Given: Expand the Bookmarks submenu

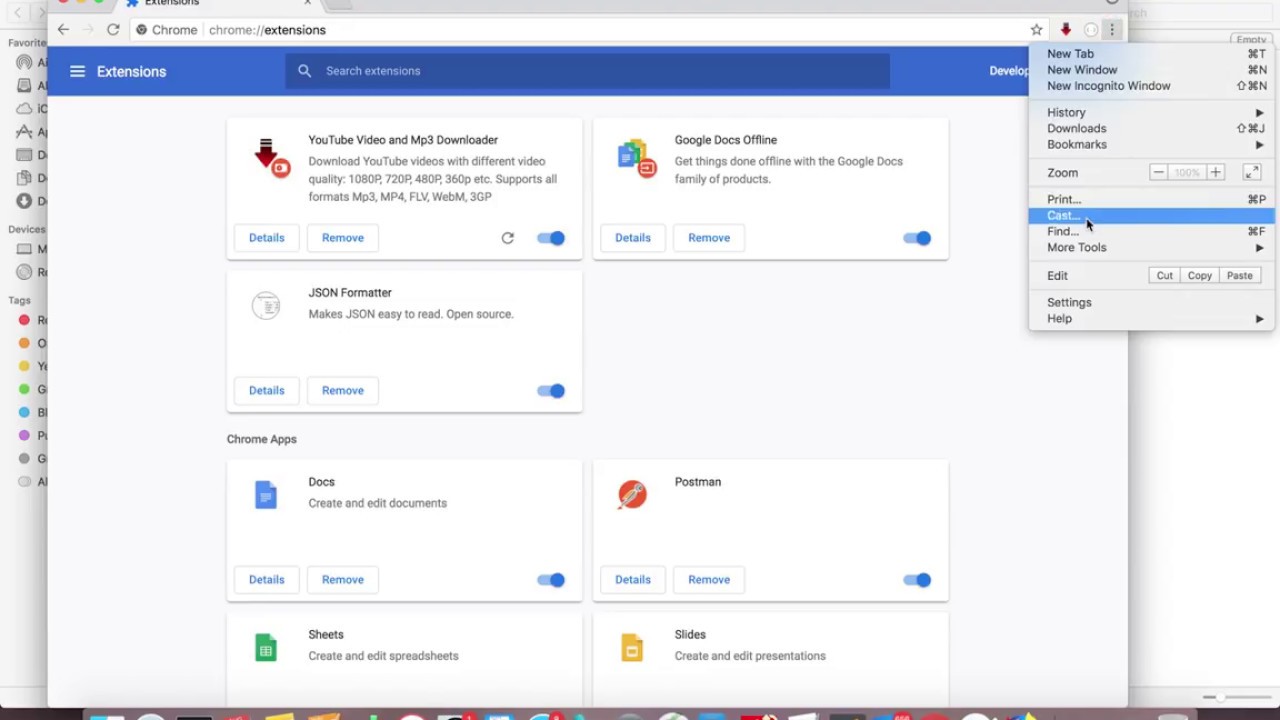Looking at the screenshot, I should (1151, 145).
